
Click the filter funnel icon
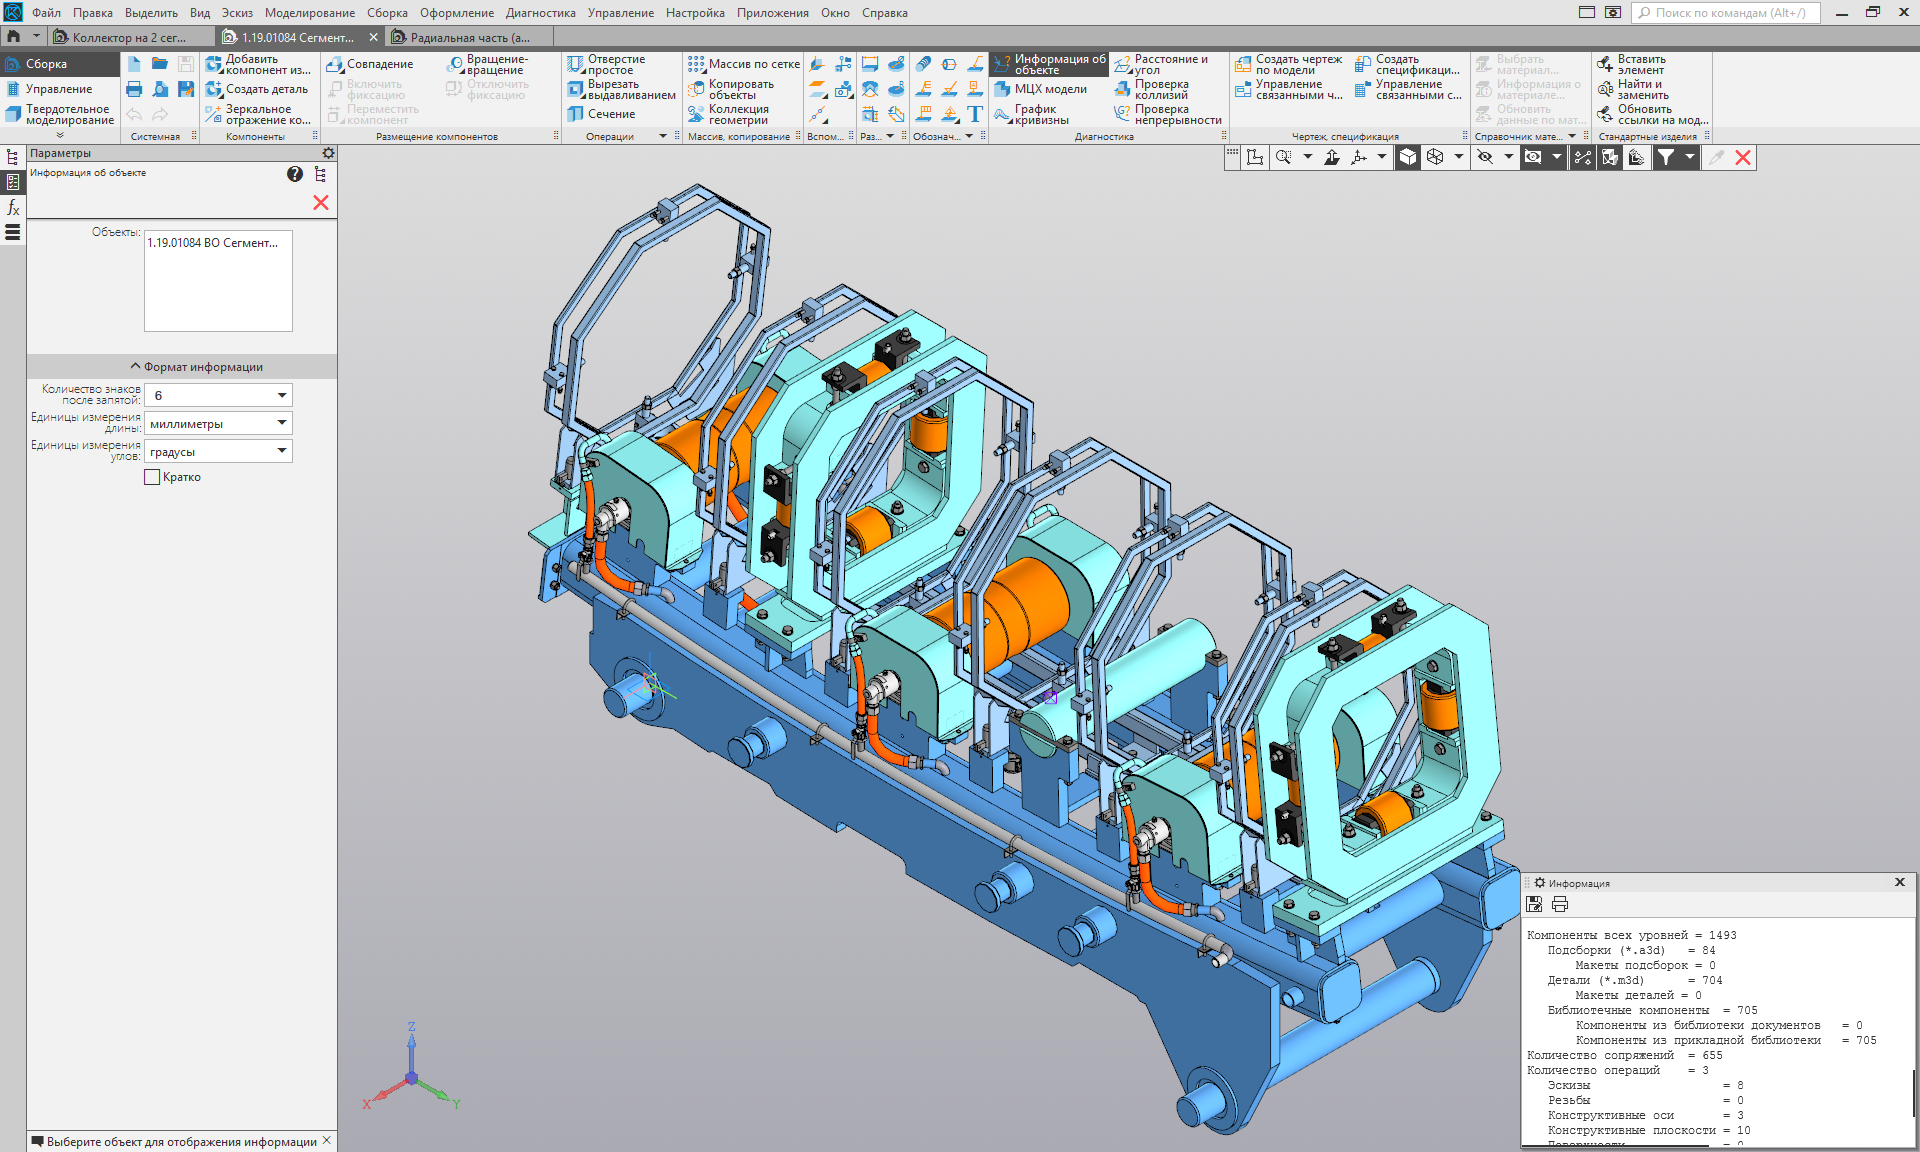point(1665,157)
